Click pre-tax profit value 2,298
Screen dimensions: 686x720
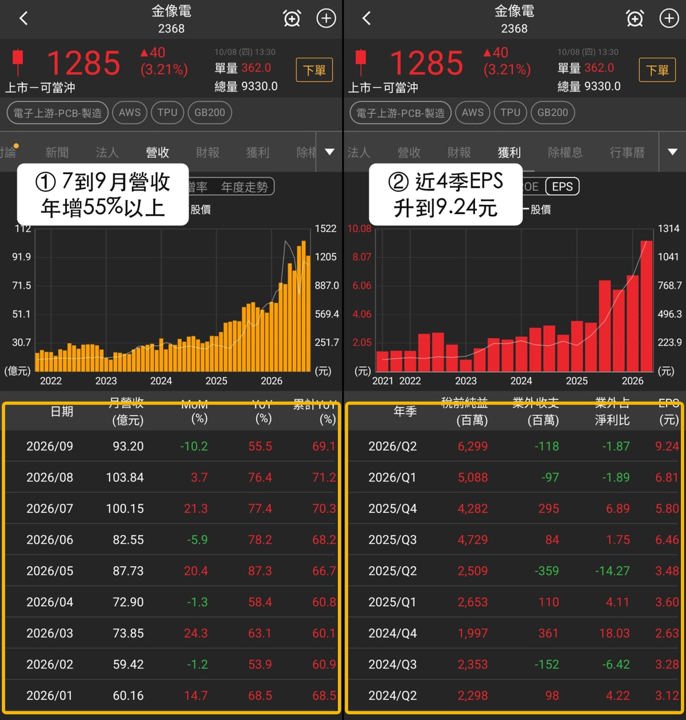(x=472, y=696)
